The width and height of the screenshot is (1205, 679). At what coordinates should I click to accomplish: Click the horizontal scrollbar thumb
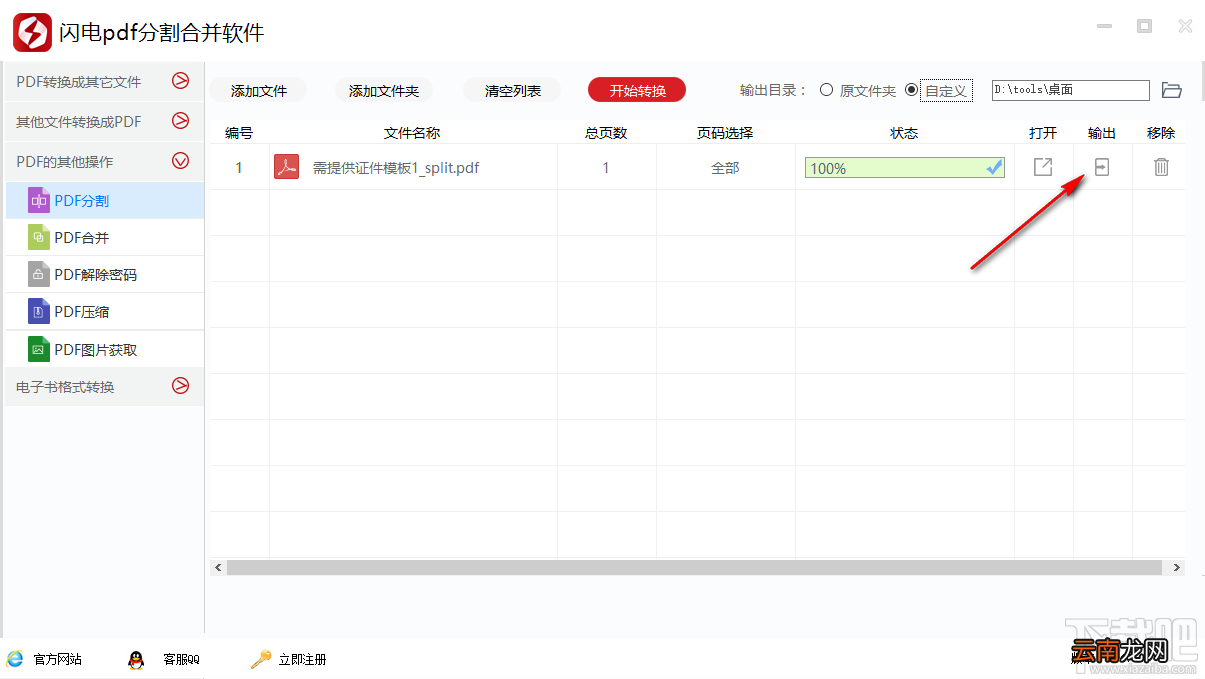point(694,567)
